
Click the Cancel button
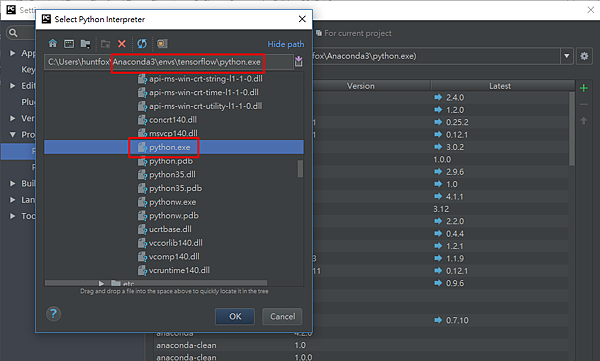point(282,317)
